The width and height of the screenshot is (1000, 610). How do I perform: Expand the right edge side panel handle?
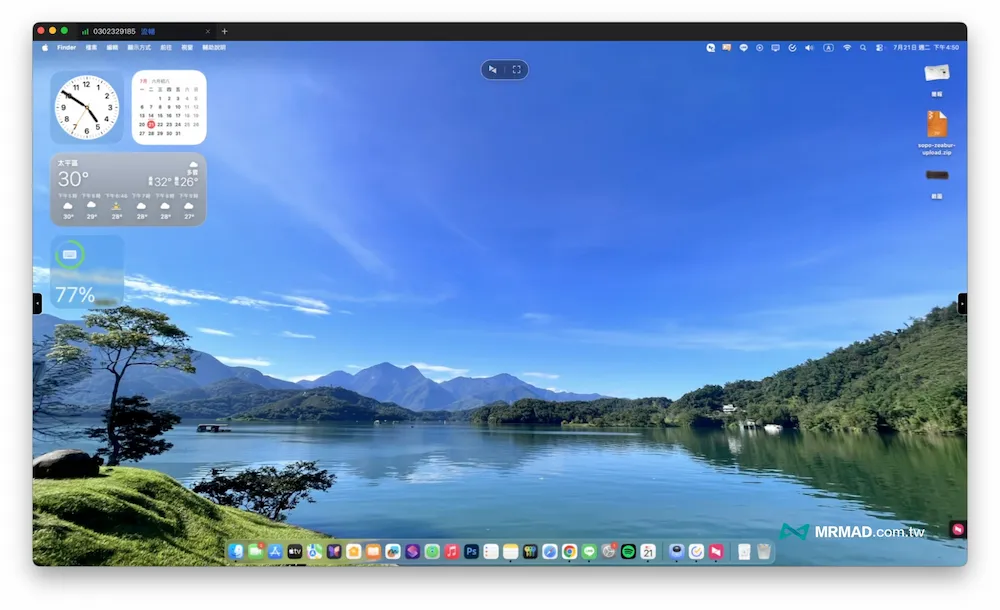962,304
